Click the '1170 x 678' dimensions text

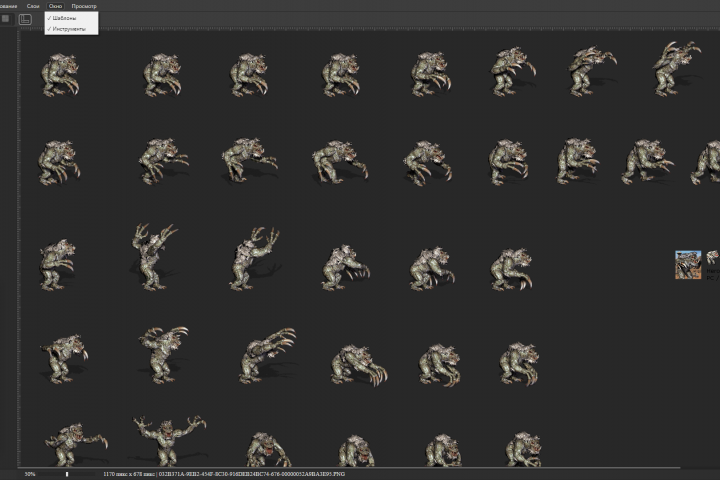[129, 474]
